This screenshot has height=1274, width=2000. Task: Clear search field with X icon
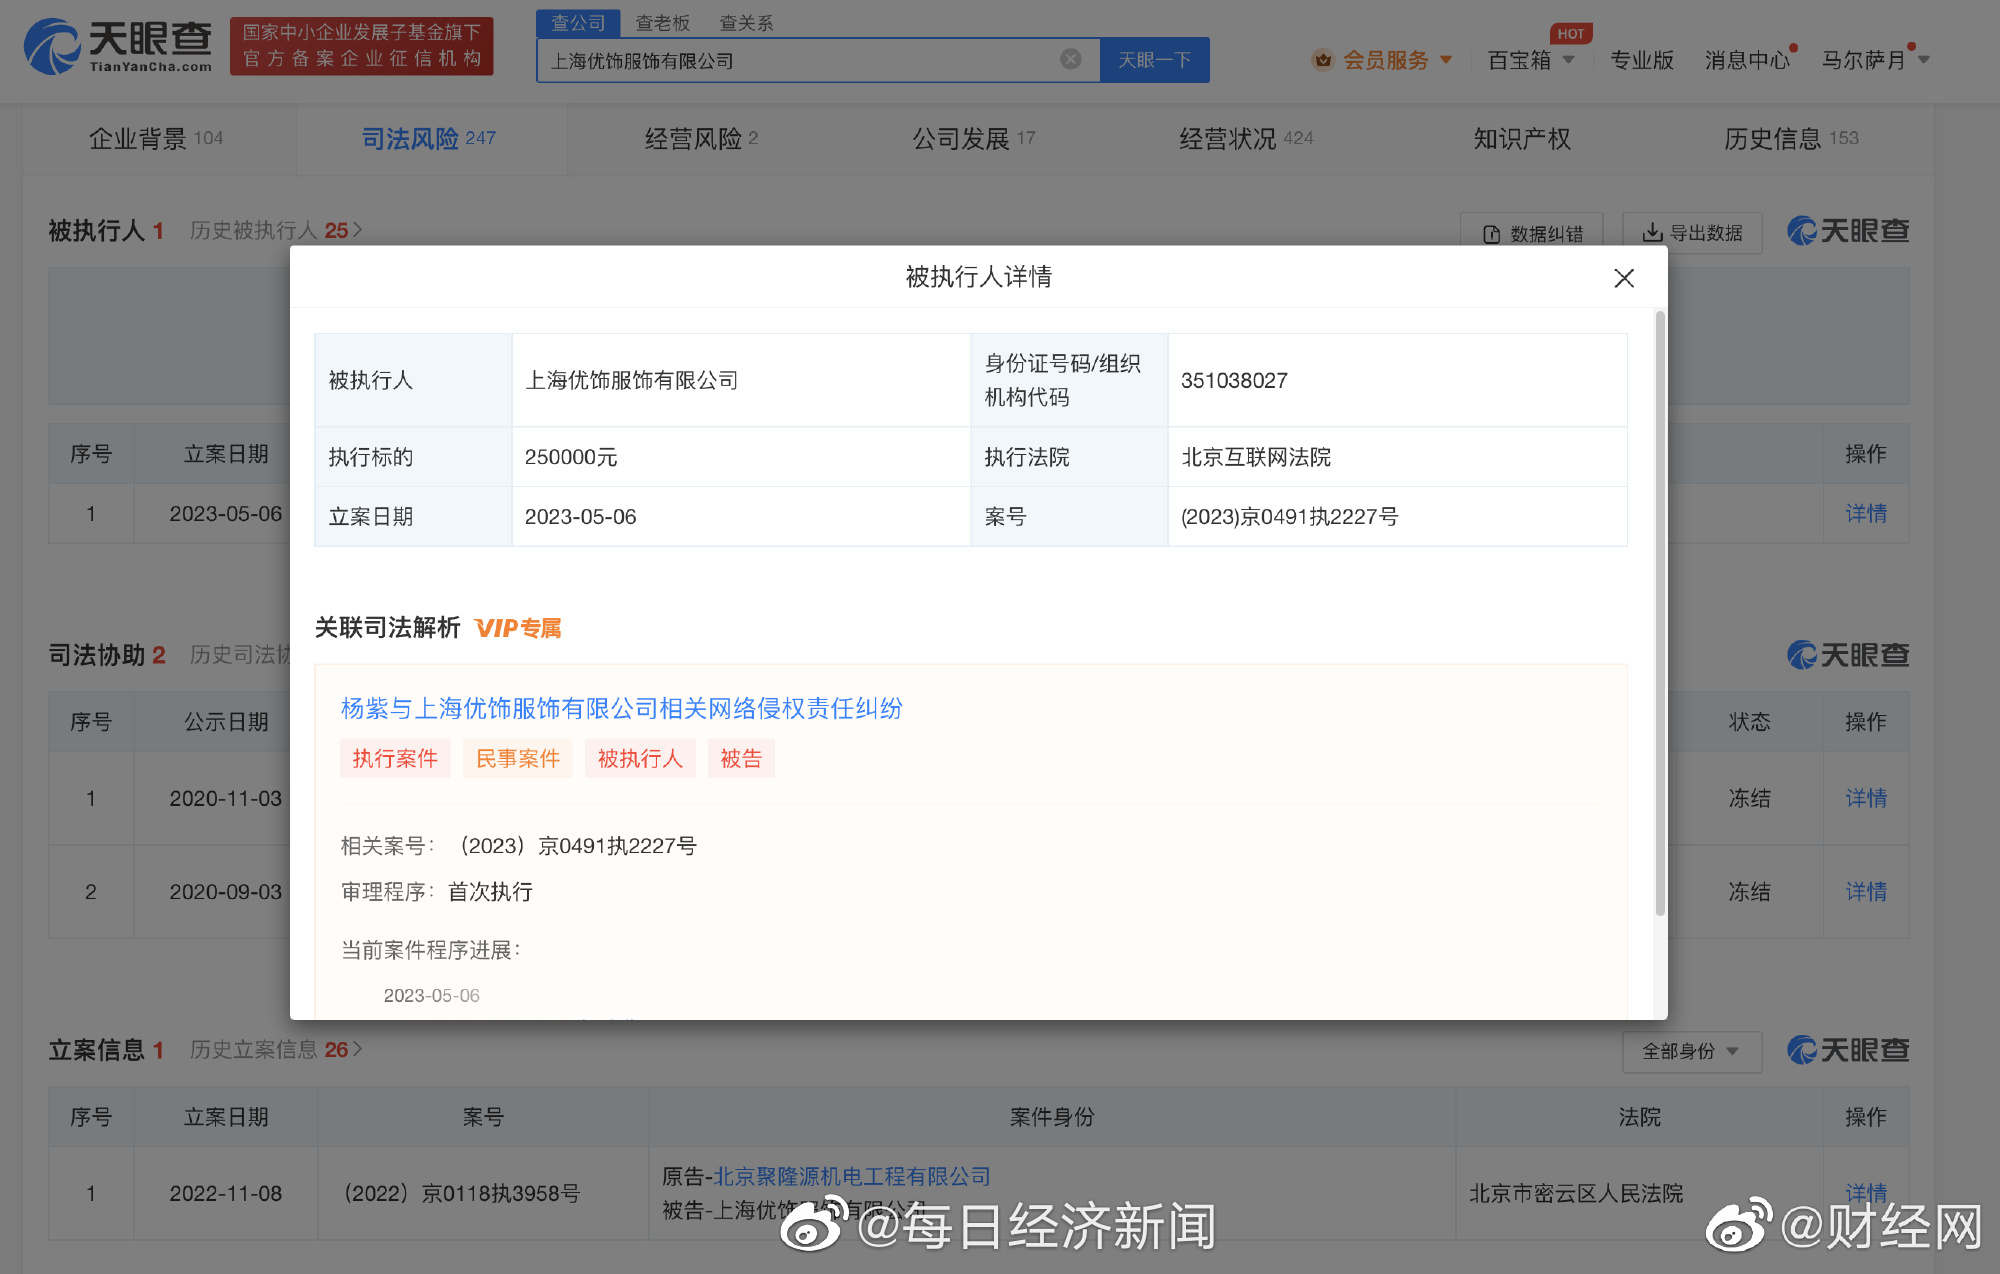(1070, 59)
